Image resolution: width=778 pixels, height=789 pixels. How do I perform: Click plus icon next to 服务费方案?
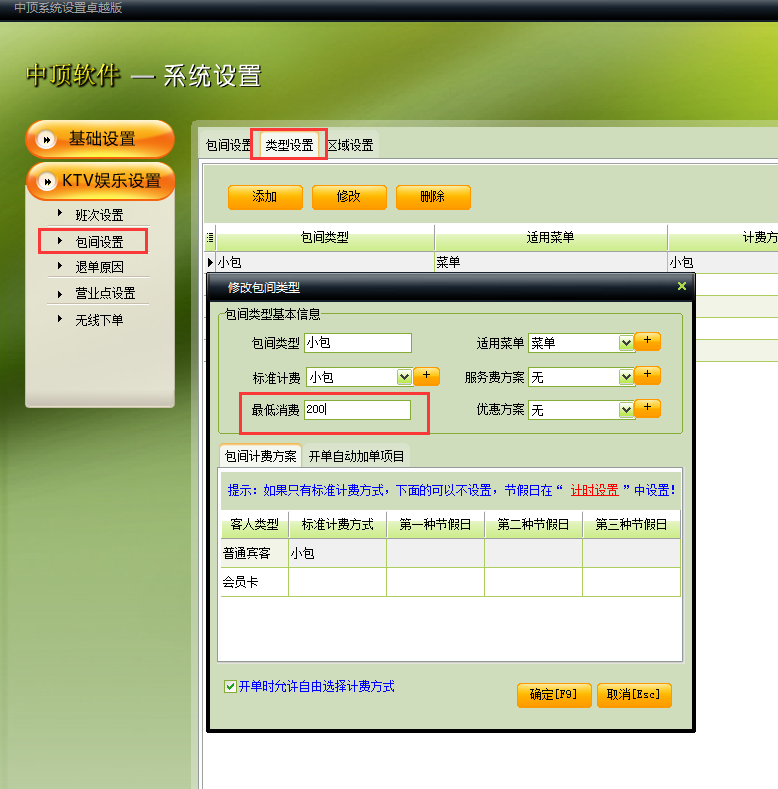tap(647, 375)
